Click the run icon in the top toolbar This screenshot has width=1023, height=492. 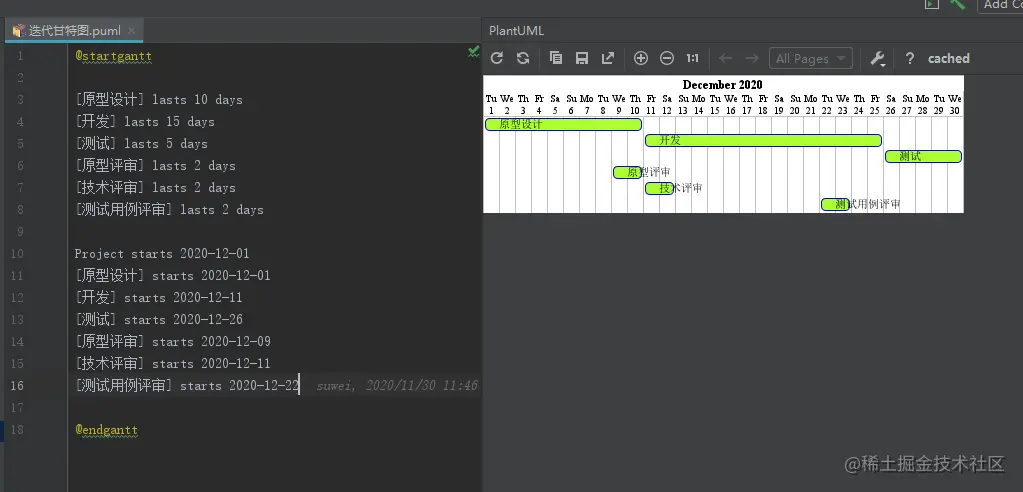(x=932, y=4)
